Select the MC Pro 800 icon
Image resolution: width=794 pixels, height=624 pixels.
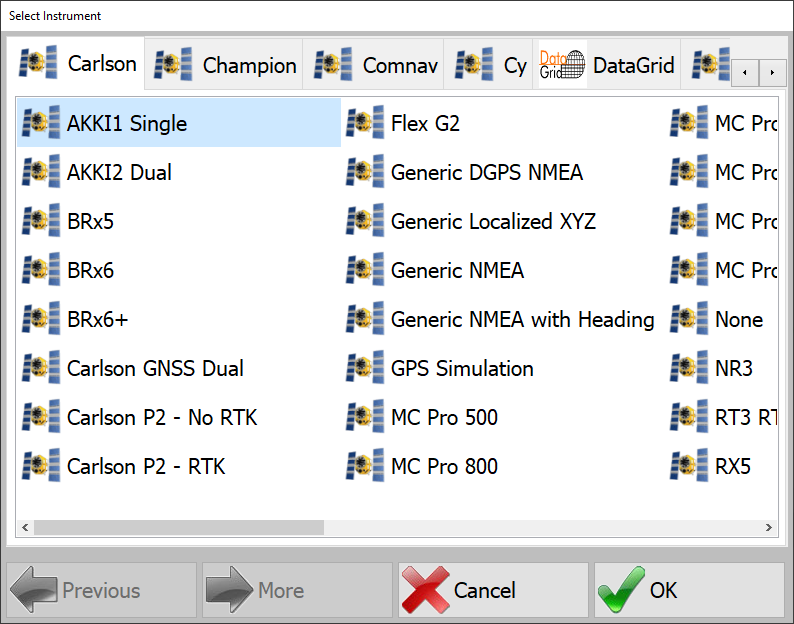pos(365,465)
